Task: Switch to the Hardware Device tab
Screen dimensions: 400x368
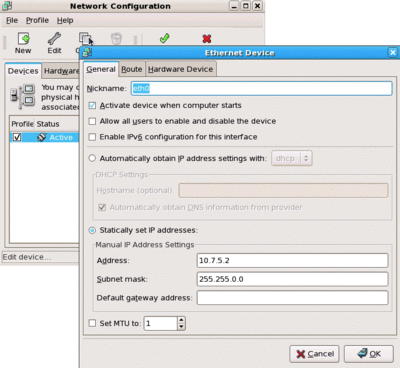Action: click(181, 69)
